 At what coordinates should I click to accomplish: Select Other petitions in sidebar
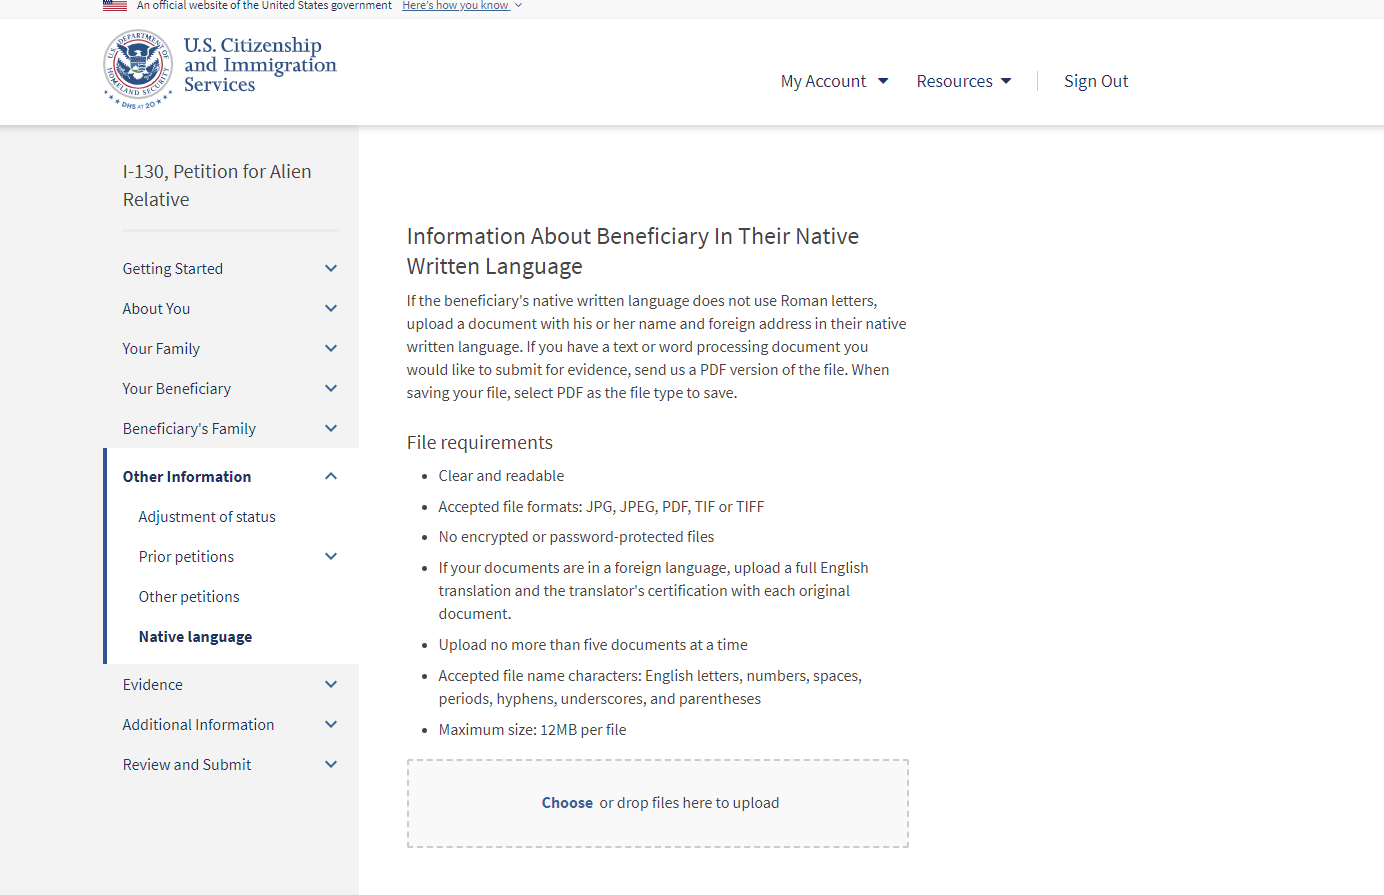[x=189, y=596]
